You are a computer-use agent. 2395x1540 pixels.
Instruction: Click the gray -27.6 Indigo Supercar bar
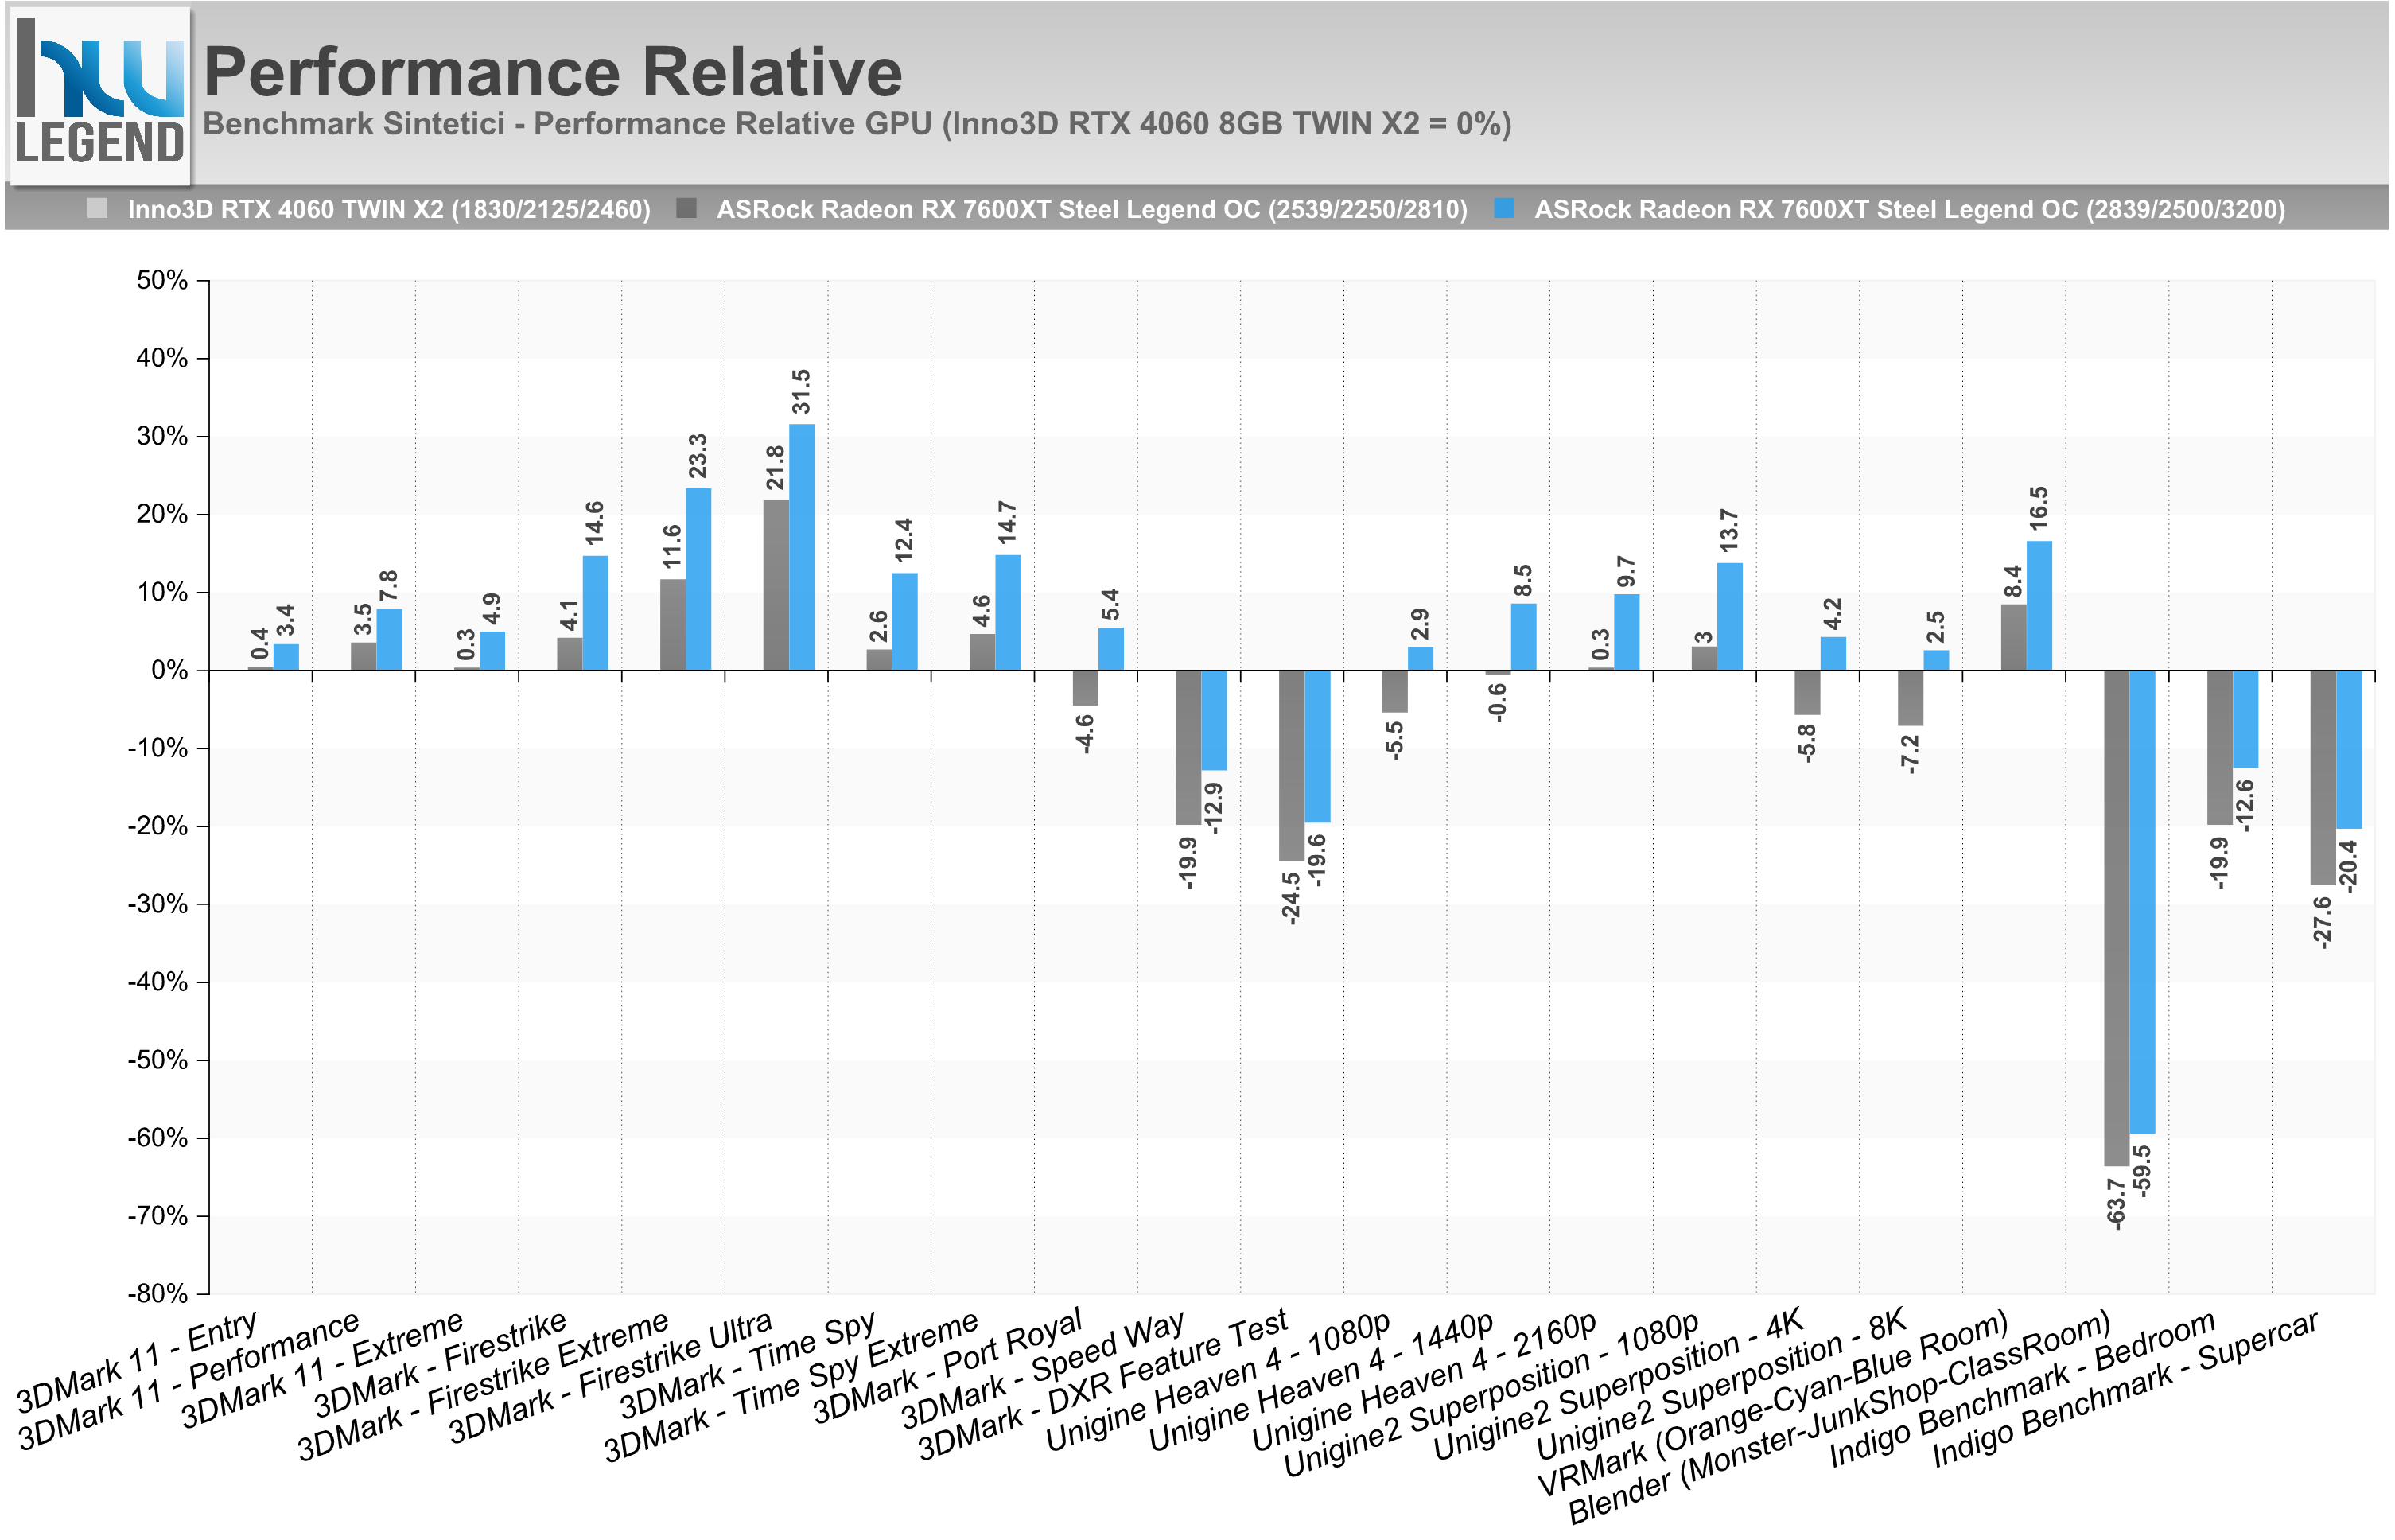(2323, 778)
